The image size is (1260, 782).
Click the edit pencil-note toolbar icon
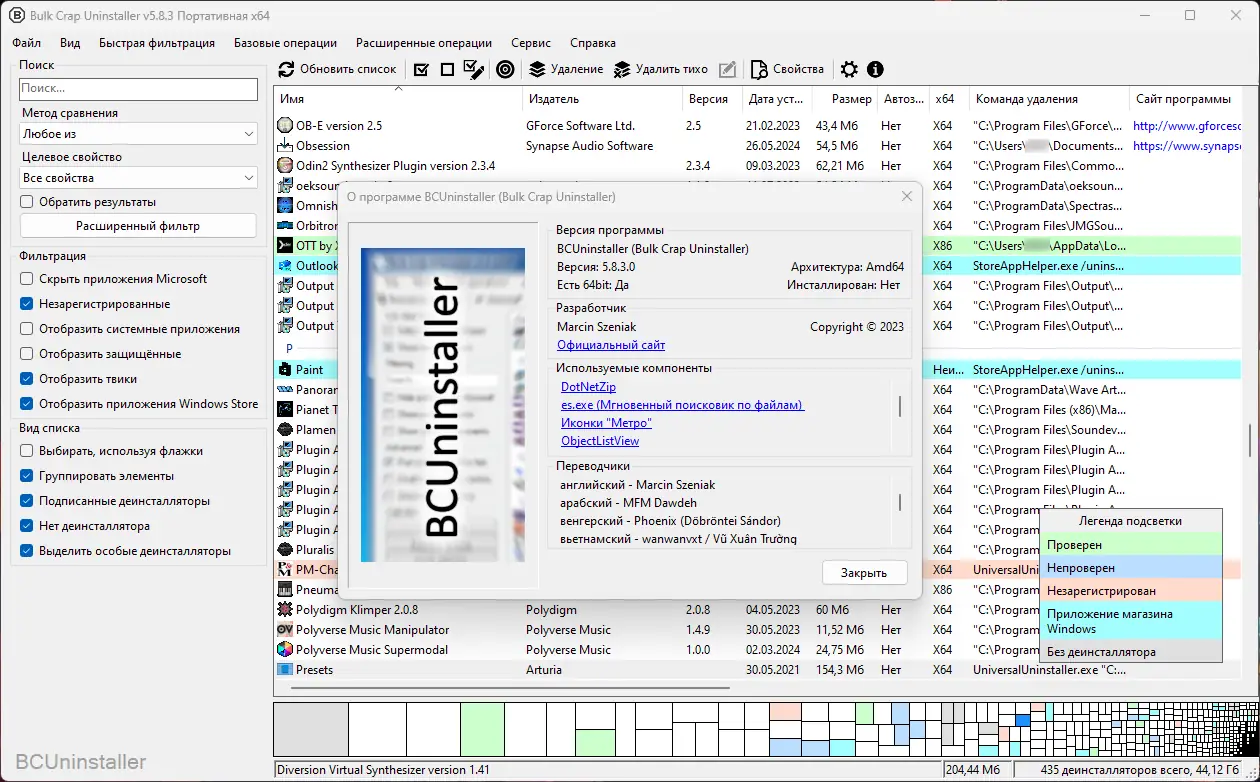point(728,69)
